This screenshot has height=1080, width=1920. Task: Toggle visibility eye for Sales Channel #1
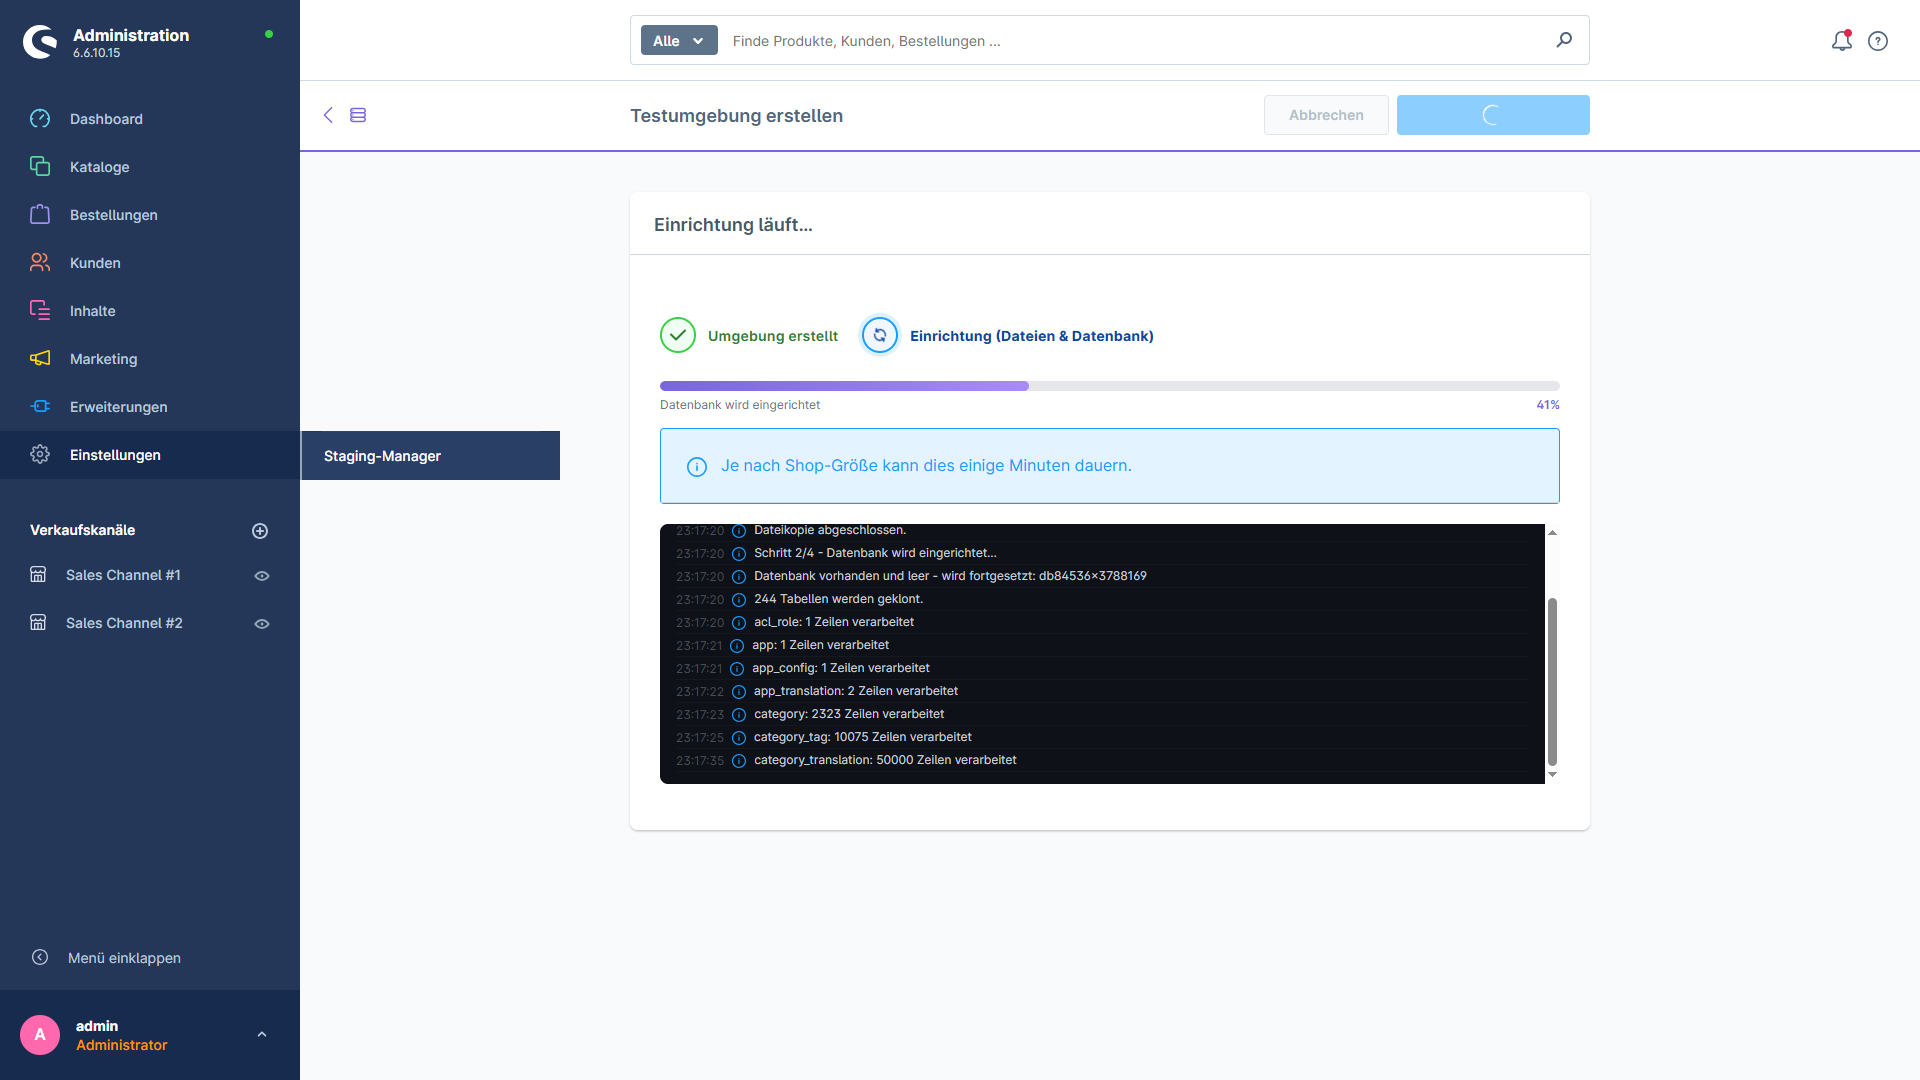pyautogui.click(x=262, y=576)
